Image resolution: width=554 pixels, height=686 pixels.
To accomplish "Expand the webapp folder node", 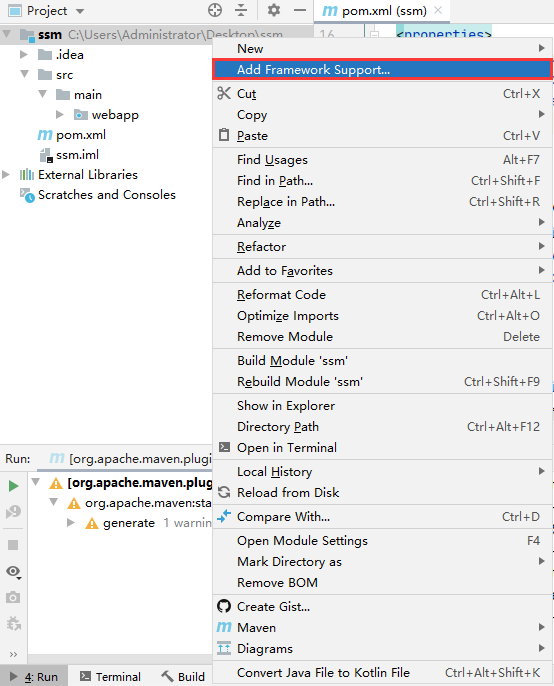I will click(60, 115).
